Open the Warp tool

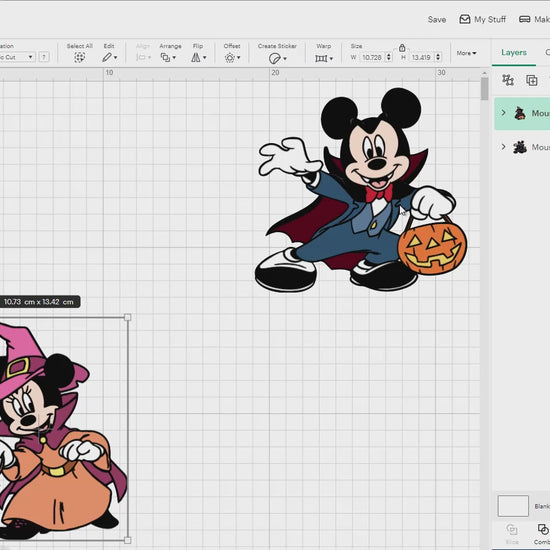(x=323, y=58)
